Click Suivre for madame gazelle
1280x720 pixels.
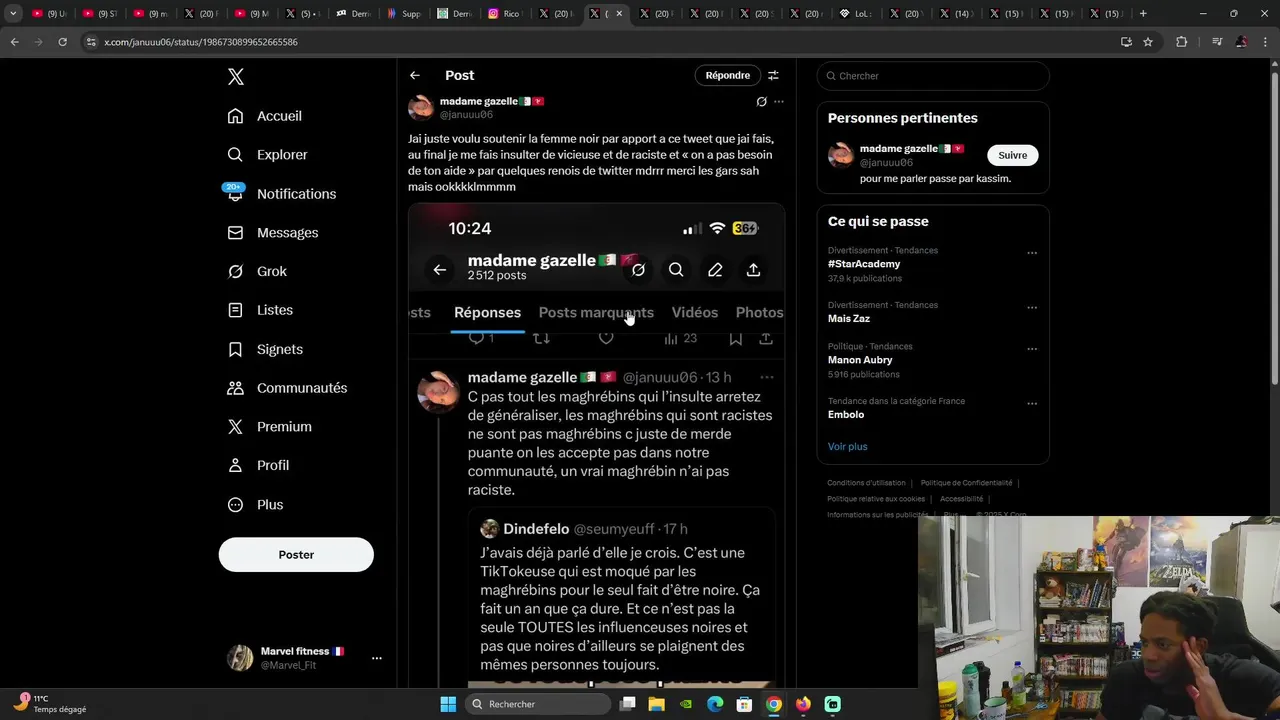coord(1012,155)
